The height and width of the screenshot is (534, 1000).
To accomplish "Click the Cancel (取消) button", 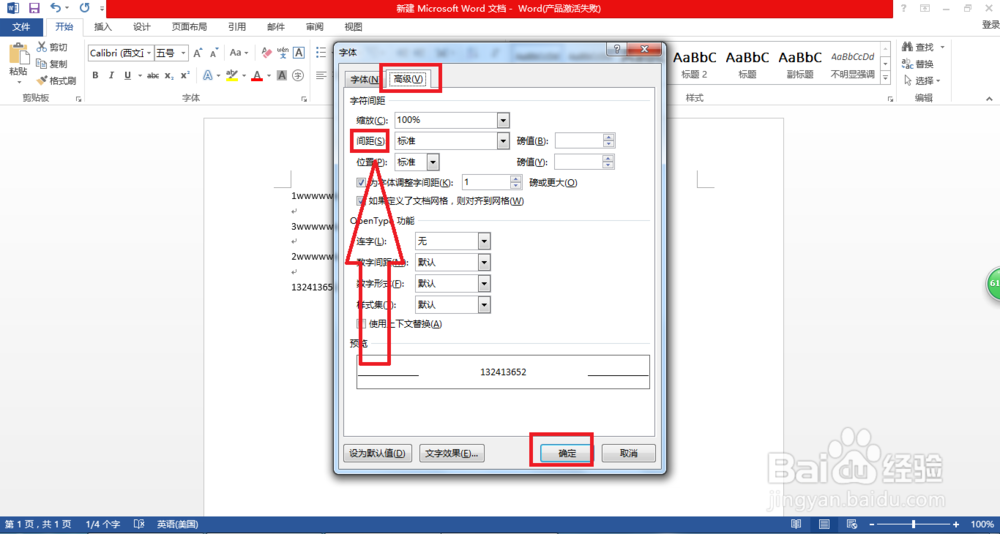I will (628, 453).
